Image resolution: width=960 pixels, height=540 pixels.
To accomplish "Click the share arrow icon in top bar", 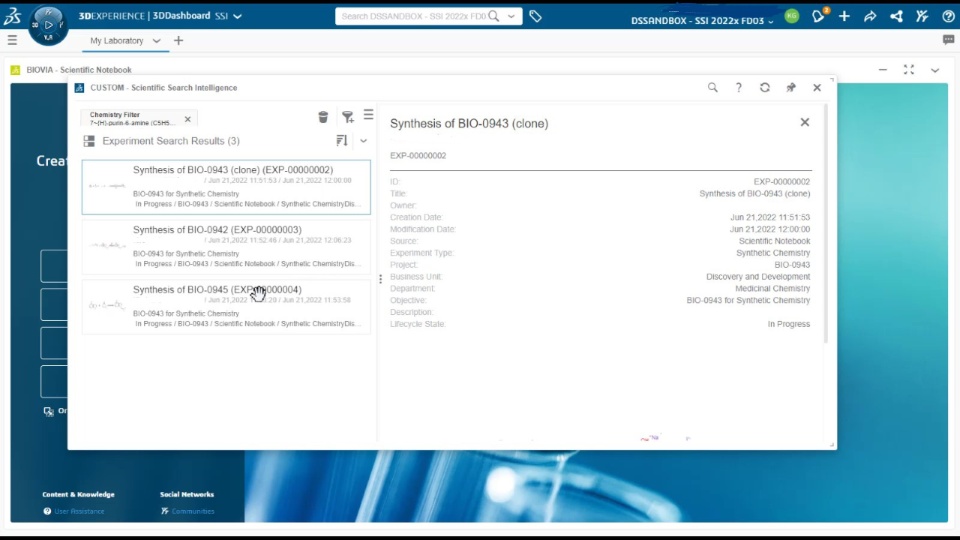I will tap(870, 17).
